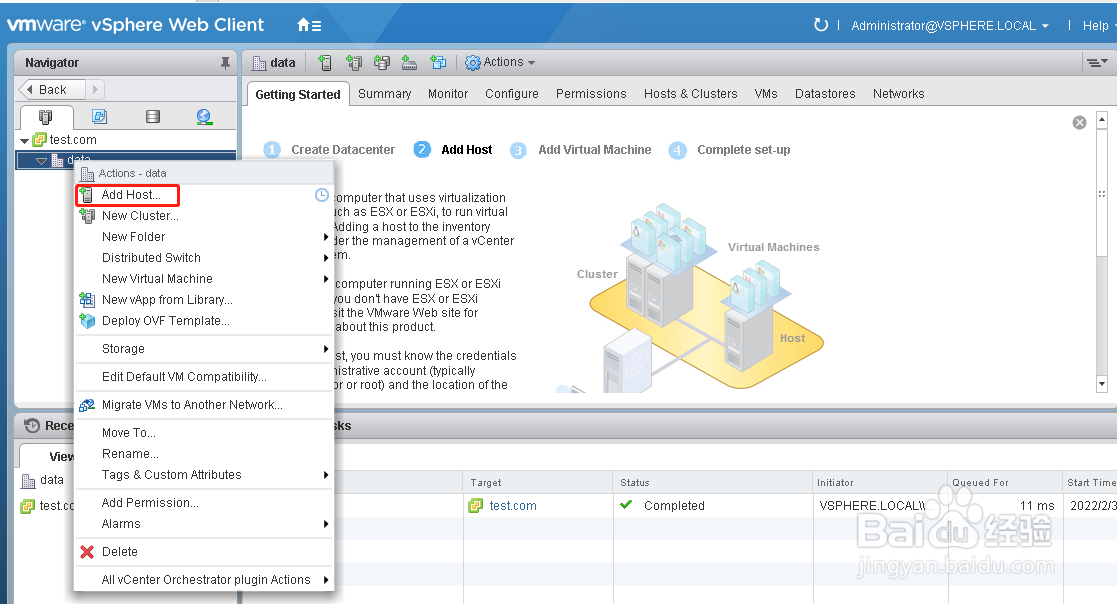Open the VMs tab

(766, 93)
